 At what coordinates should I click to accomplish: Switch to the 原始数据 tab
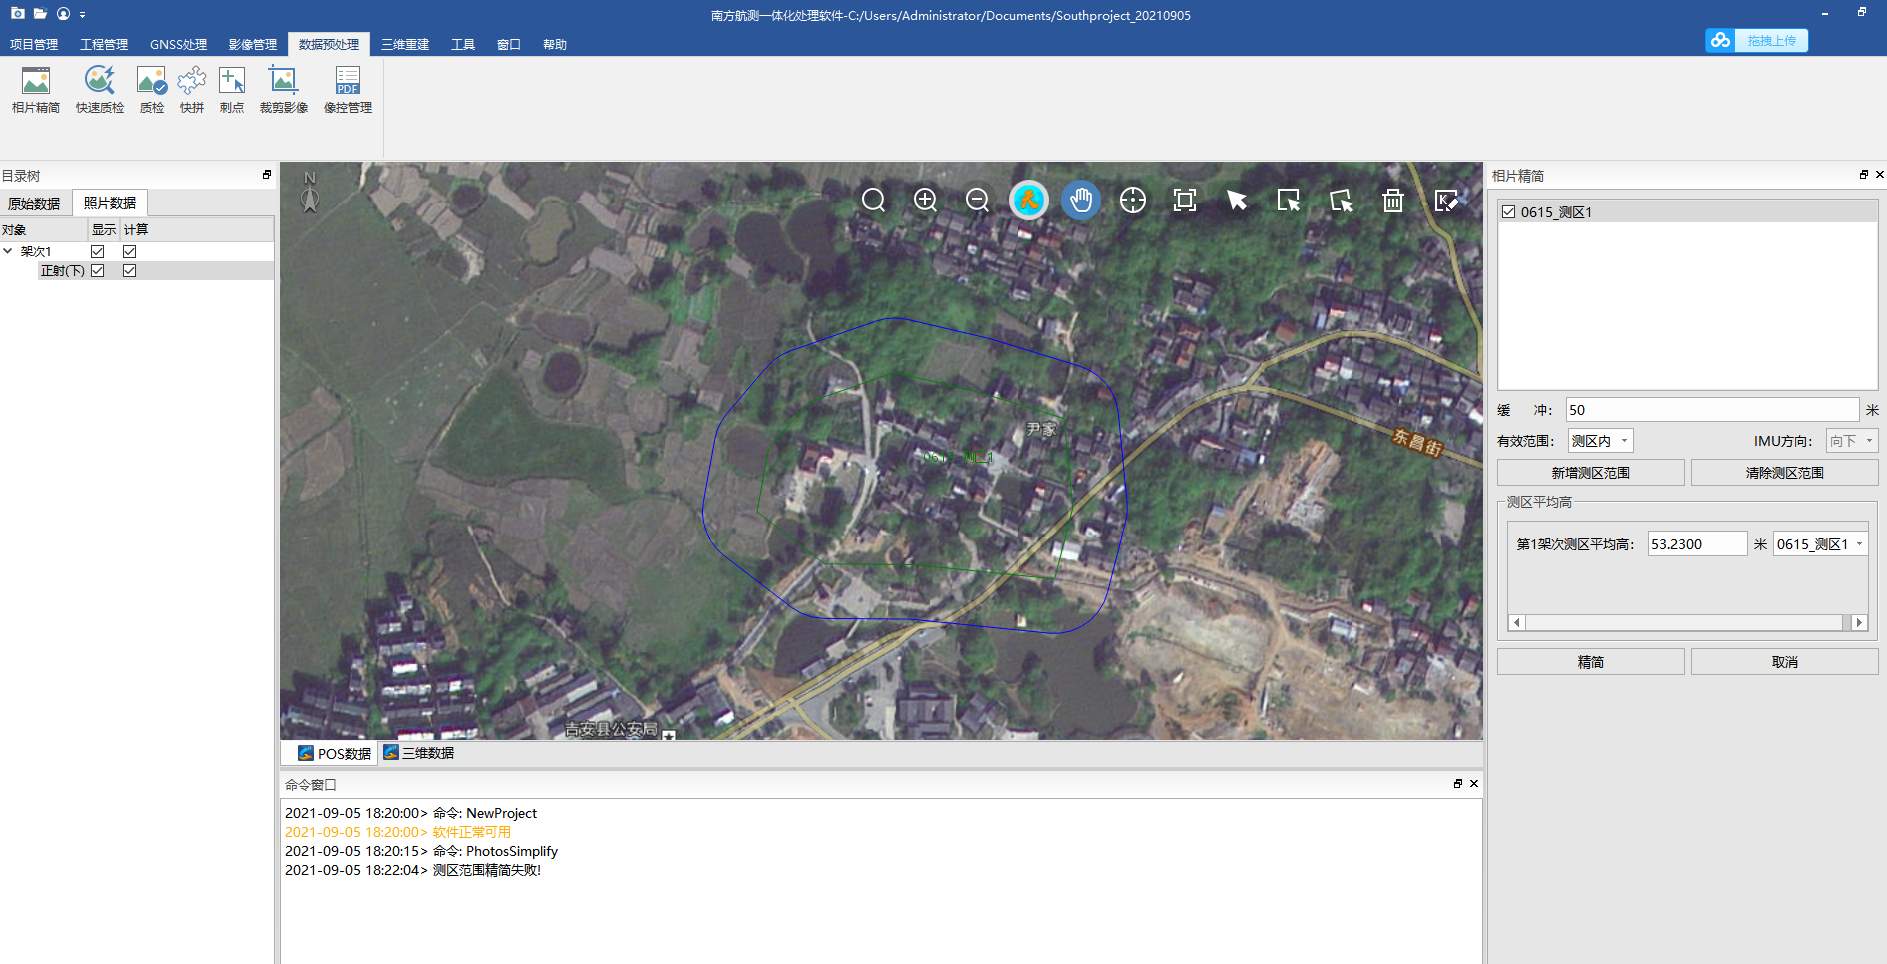pos(35,204)
